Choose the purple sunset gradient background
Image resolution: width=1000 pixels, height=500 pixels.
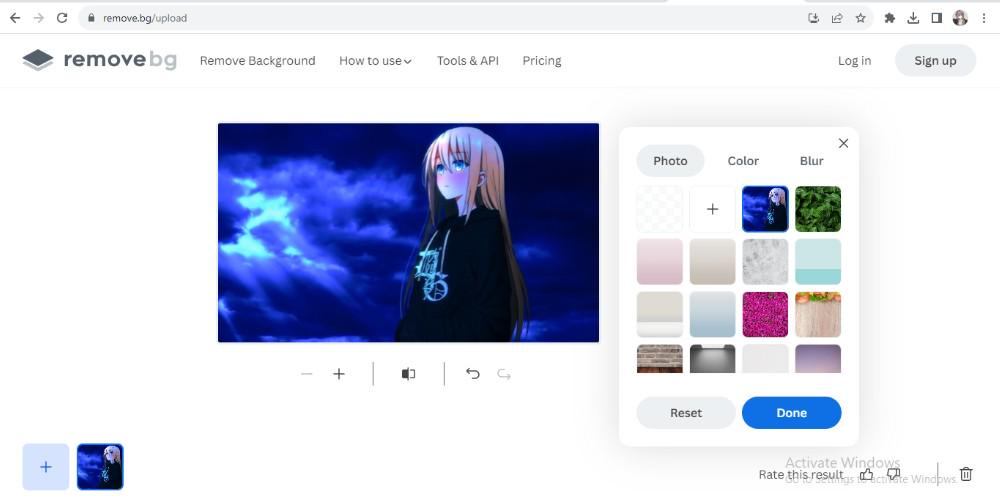tap(818, 359)
